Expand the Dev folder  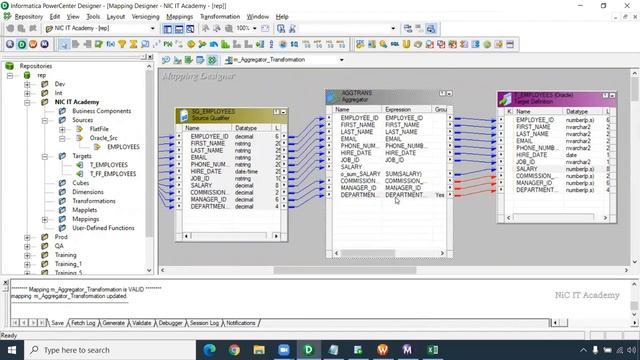coord(27,84)
